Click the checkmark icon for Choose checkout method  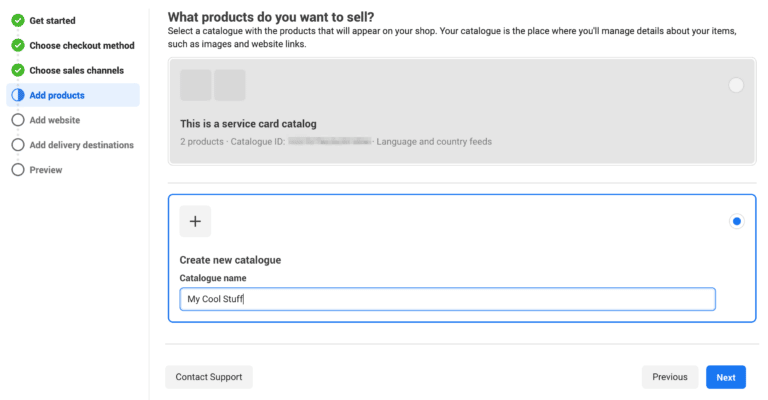(x=18, y=45)
